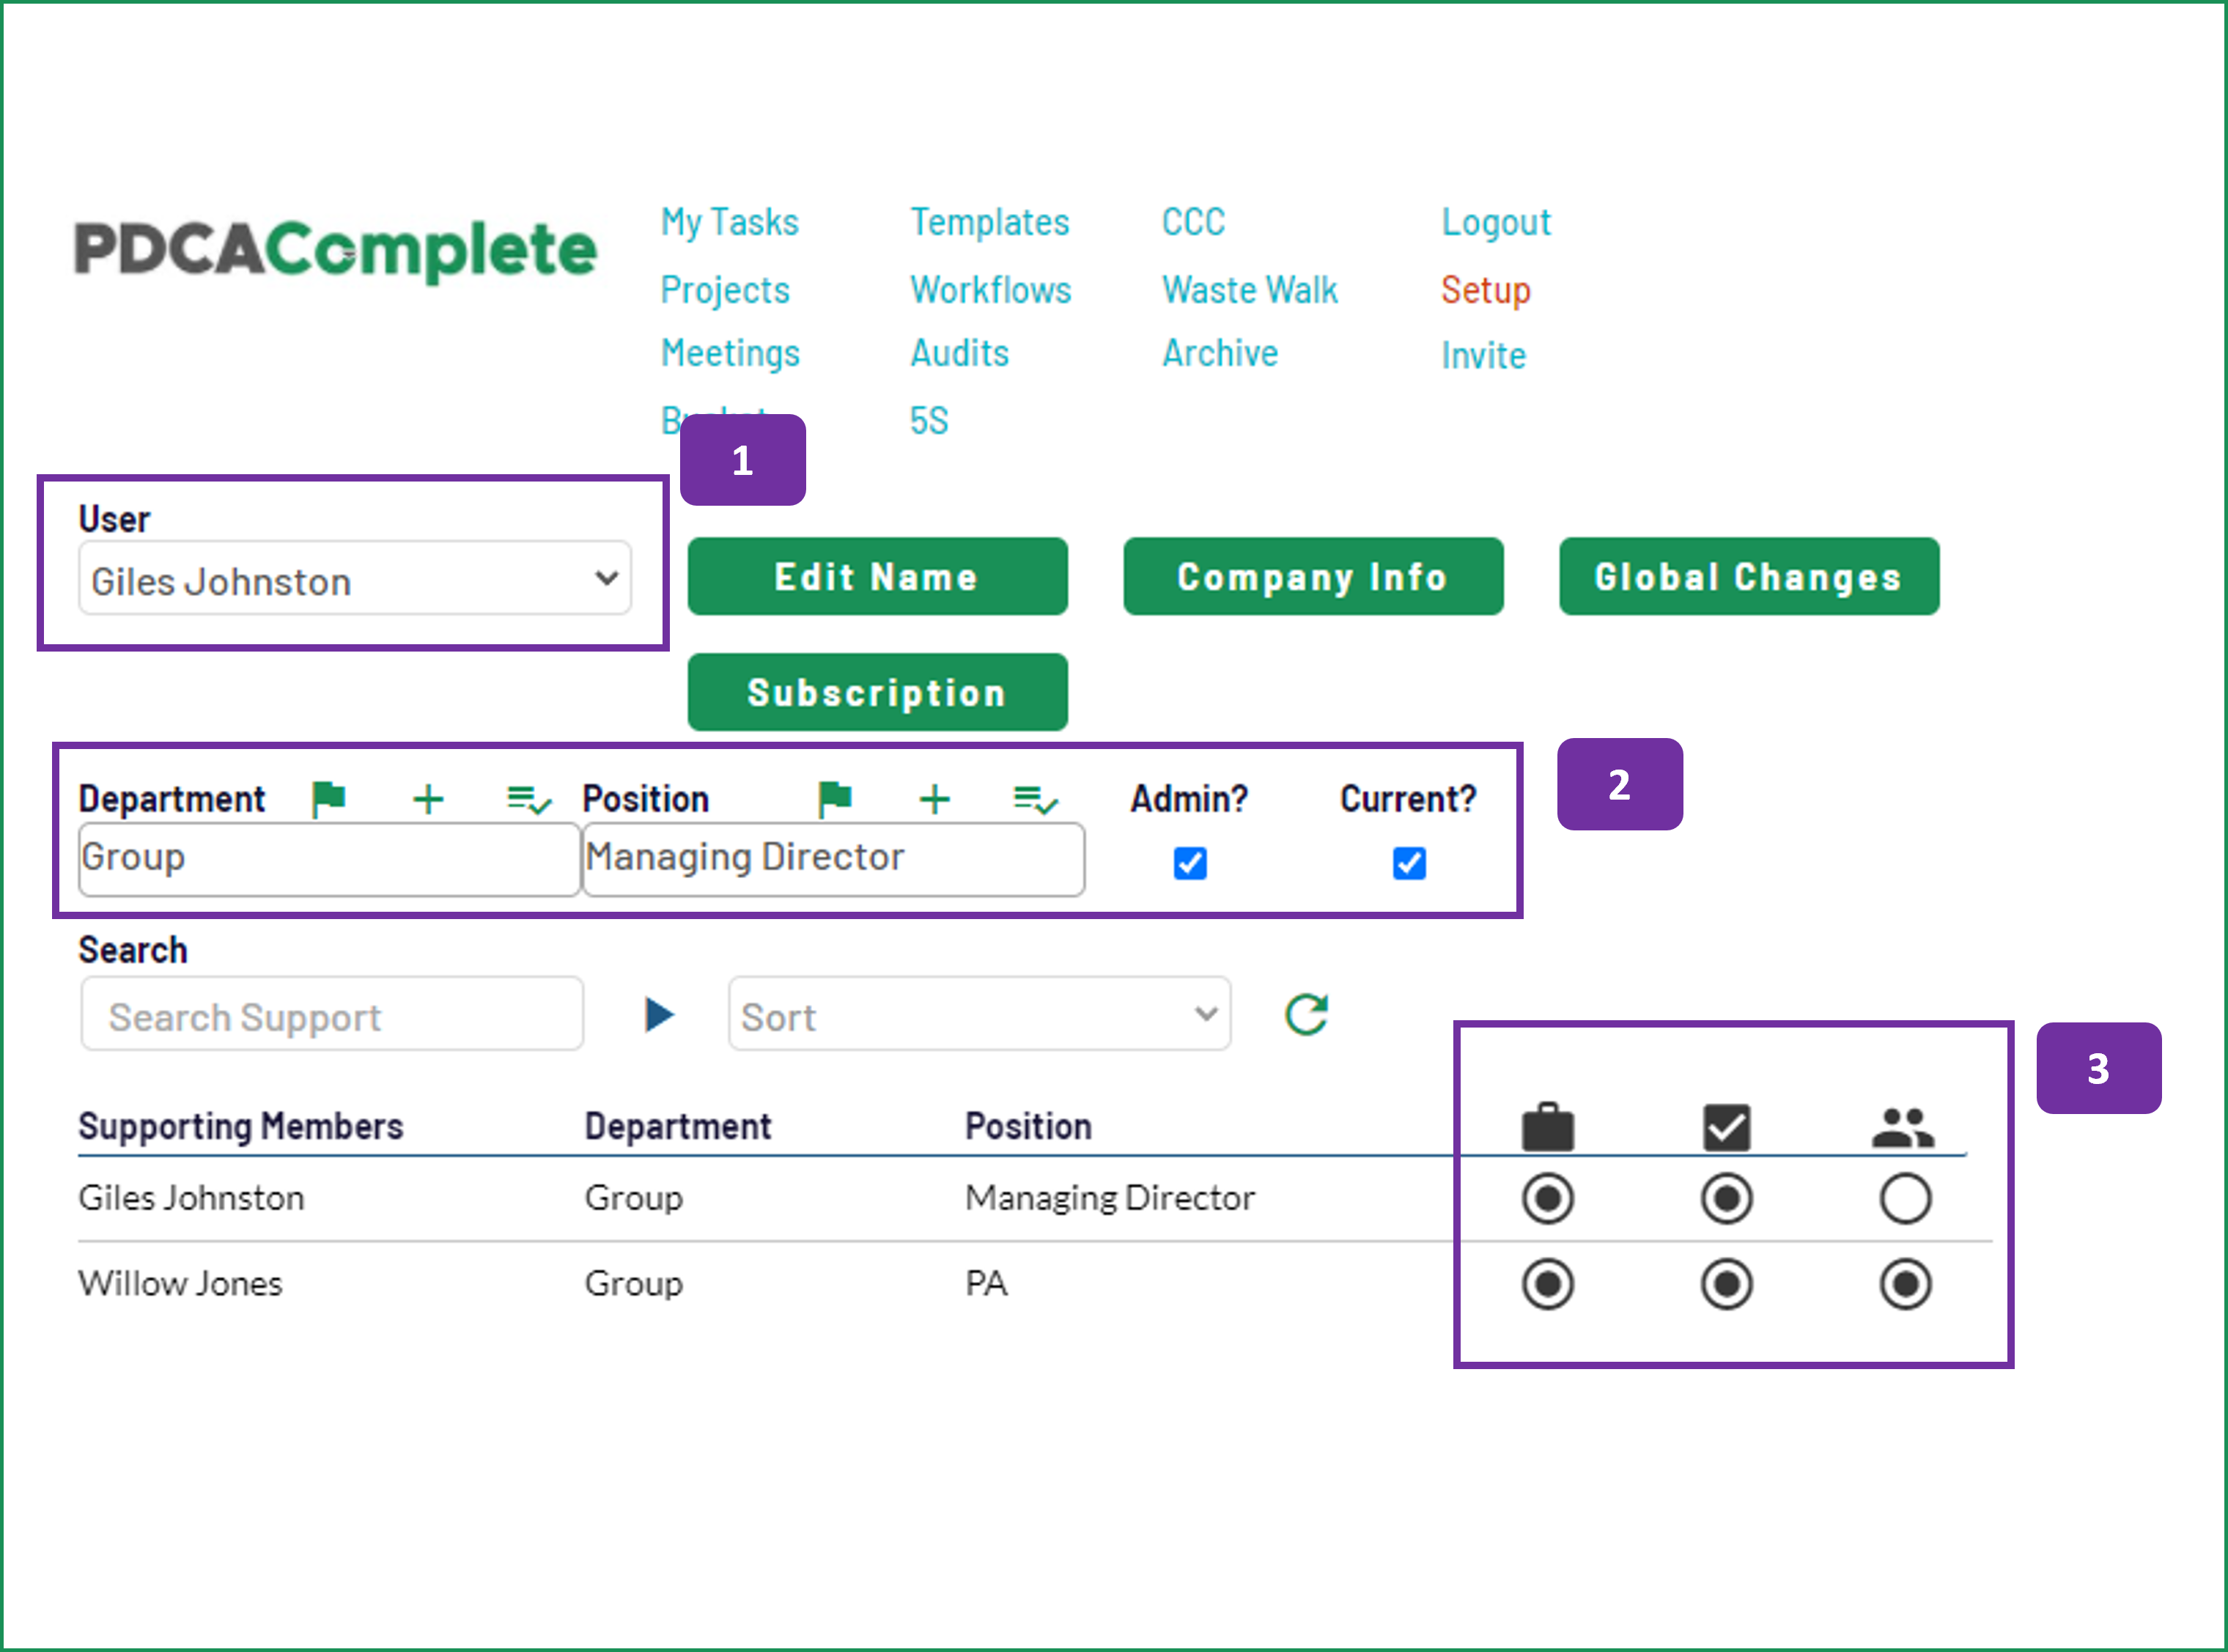Viewport: 2228px width, 1652px height.
Task: Open the Audits page
Action: [x=959, y=353]
